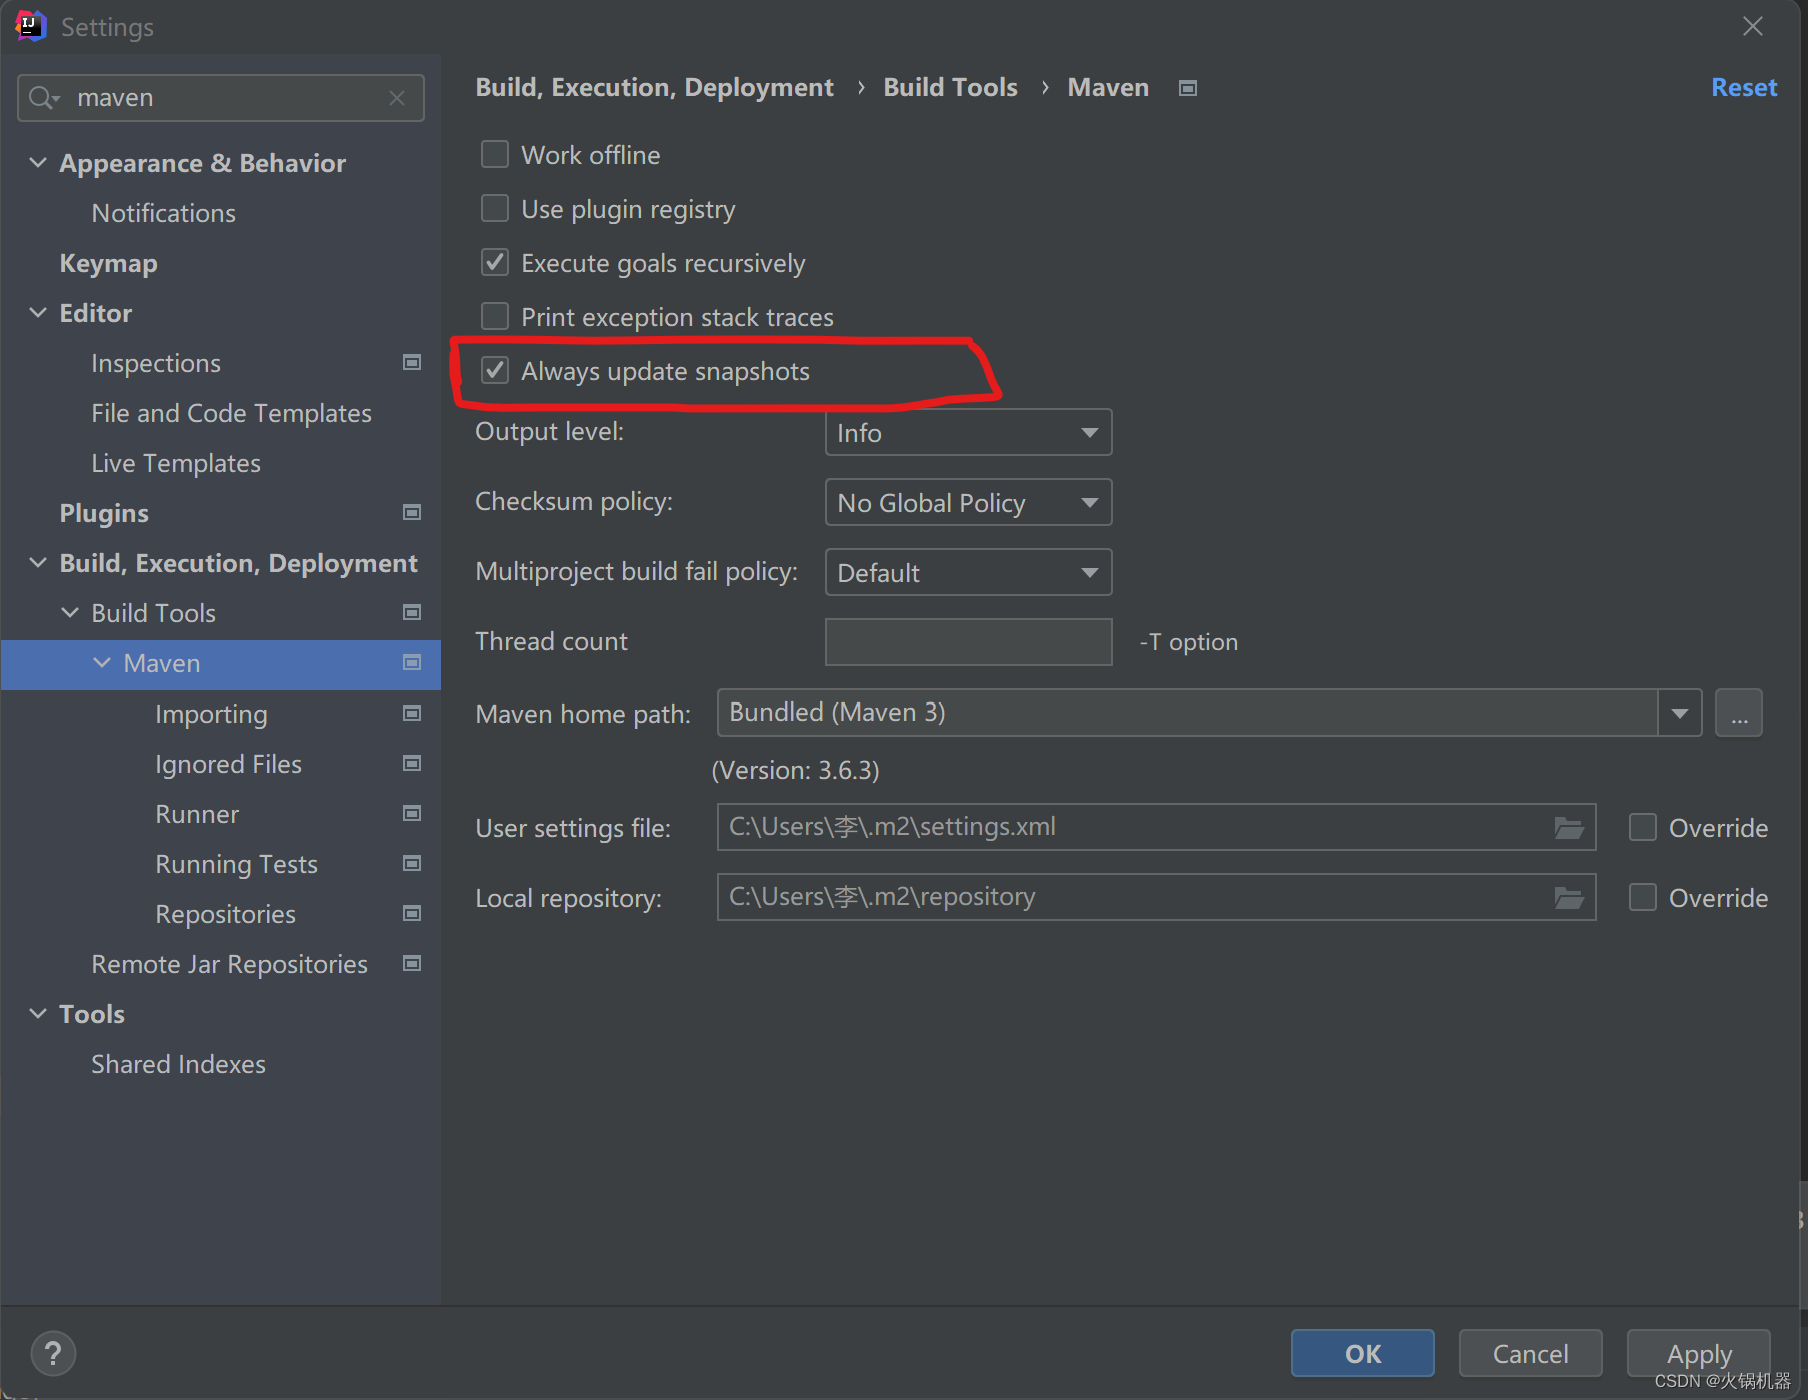Open folder browser for Local repository
Viewport: 1808px width, 1400px height.
click(x=1569, y=897)
